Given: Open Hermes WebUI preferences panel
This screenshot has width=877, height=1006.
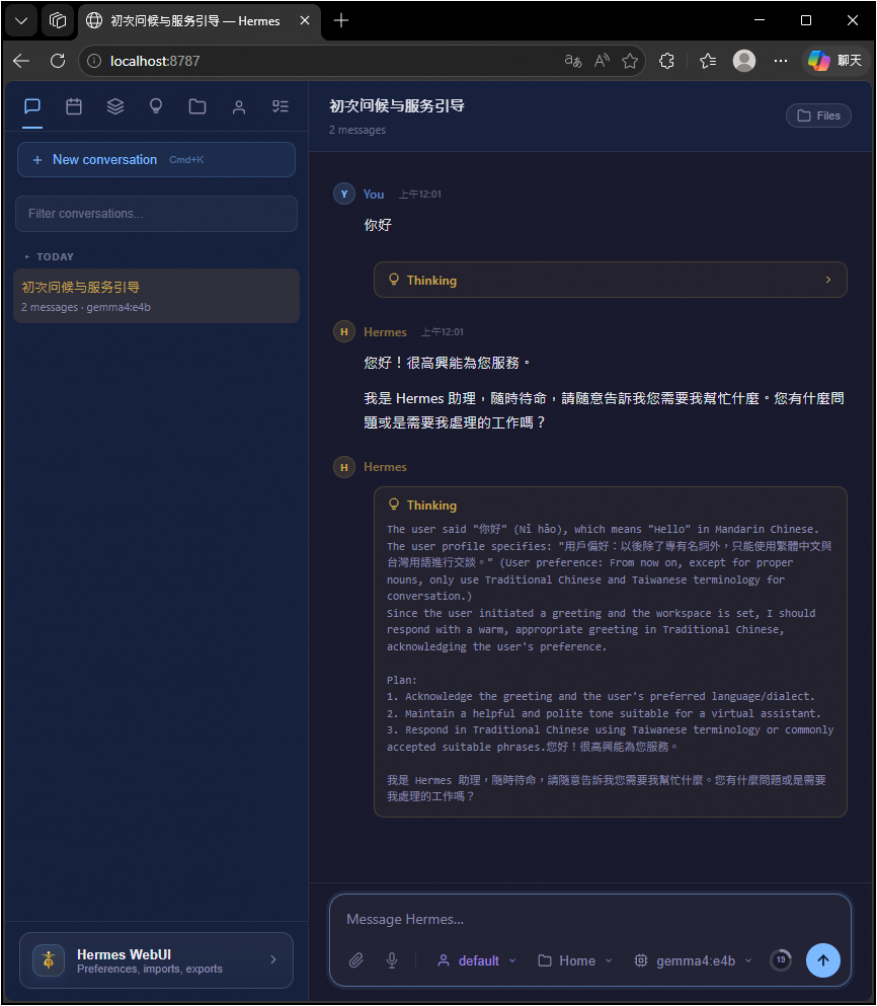Looking at the screenshot, I should 156,961.
